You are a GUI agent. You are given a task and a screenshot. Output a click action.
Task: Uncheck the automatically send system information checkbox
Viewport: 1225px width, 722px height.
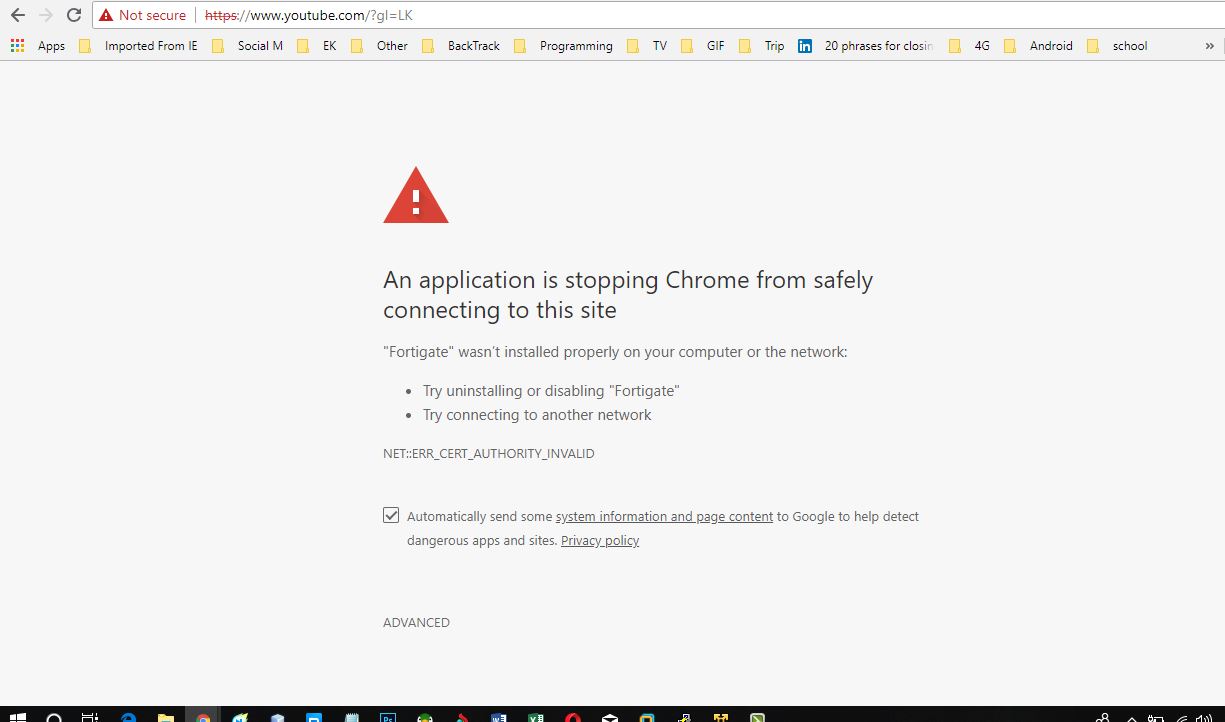[391, 516]
